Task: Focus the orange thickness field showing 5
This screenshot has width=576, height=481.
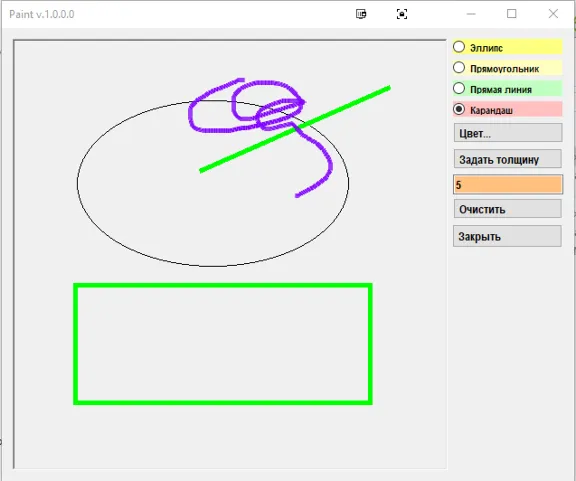Action: 508,184
